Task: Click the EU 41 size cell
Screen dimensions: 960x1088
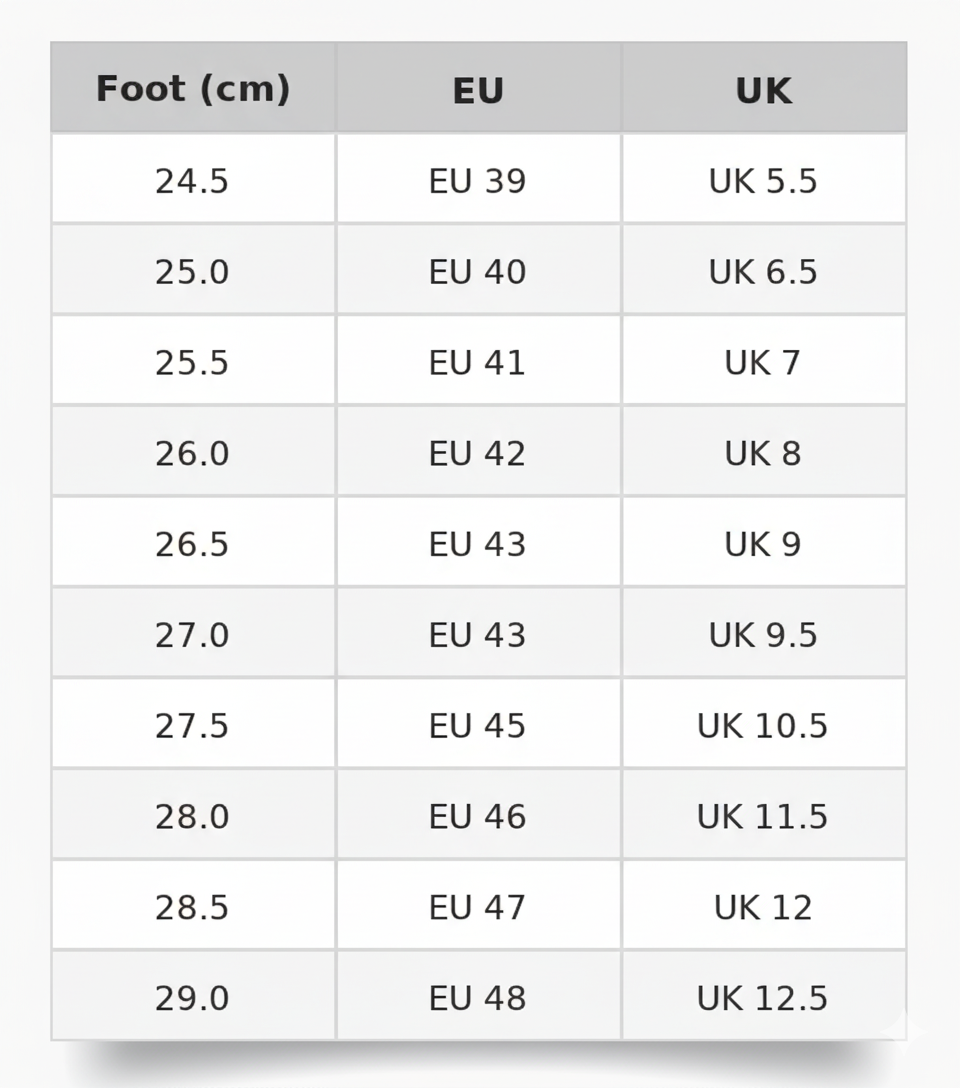Action: [x=478, y=363]
